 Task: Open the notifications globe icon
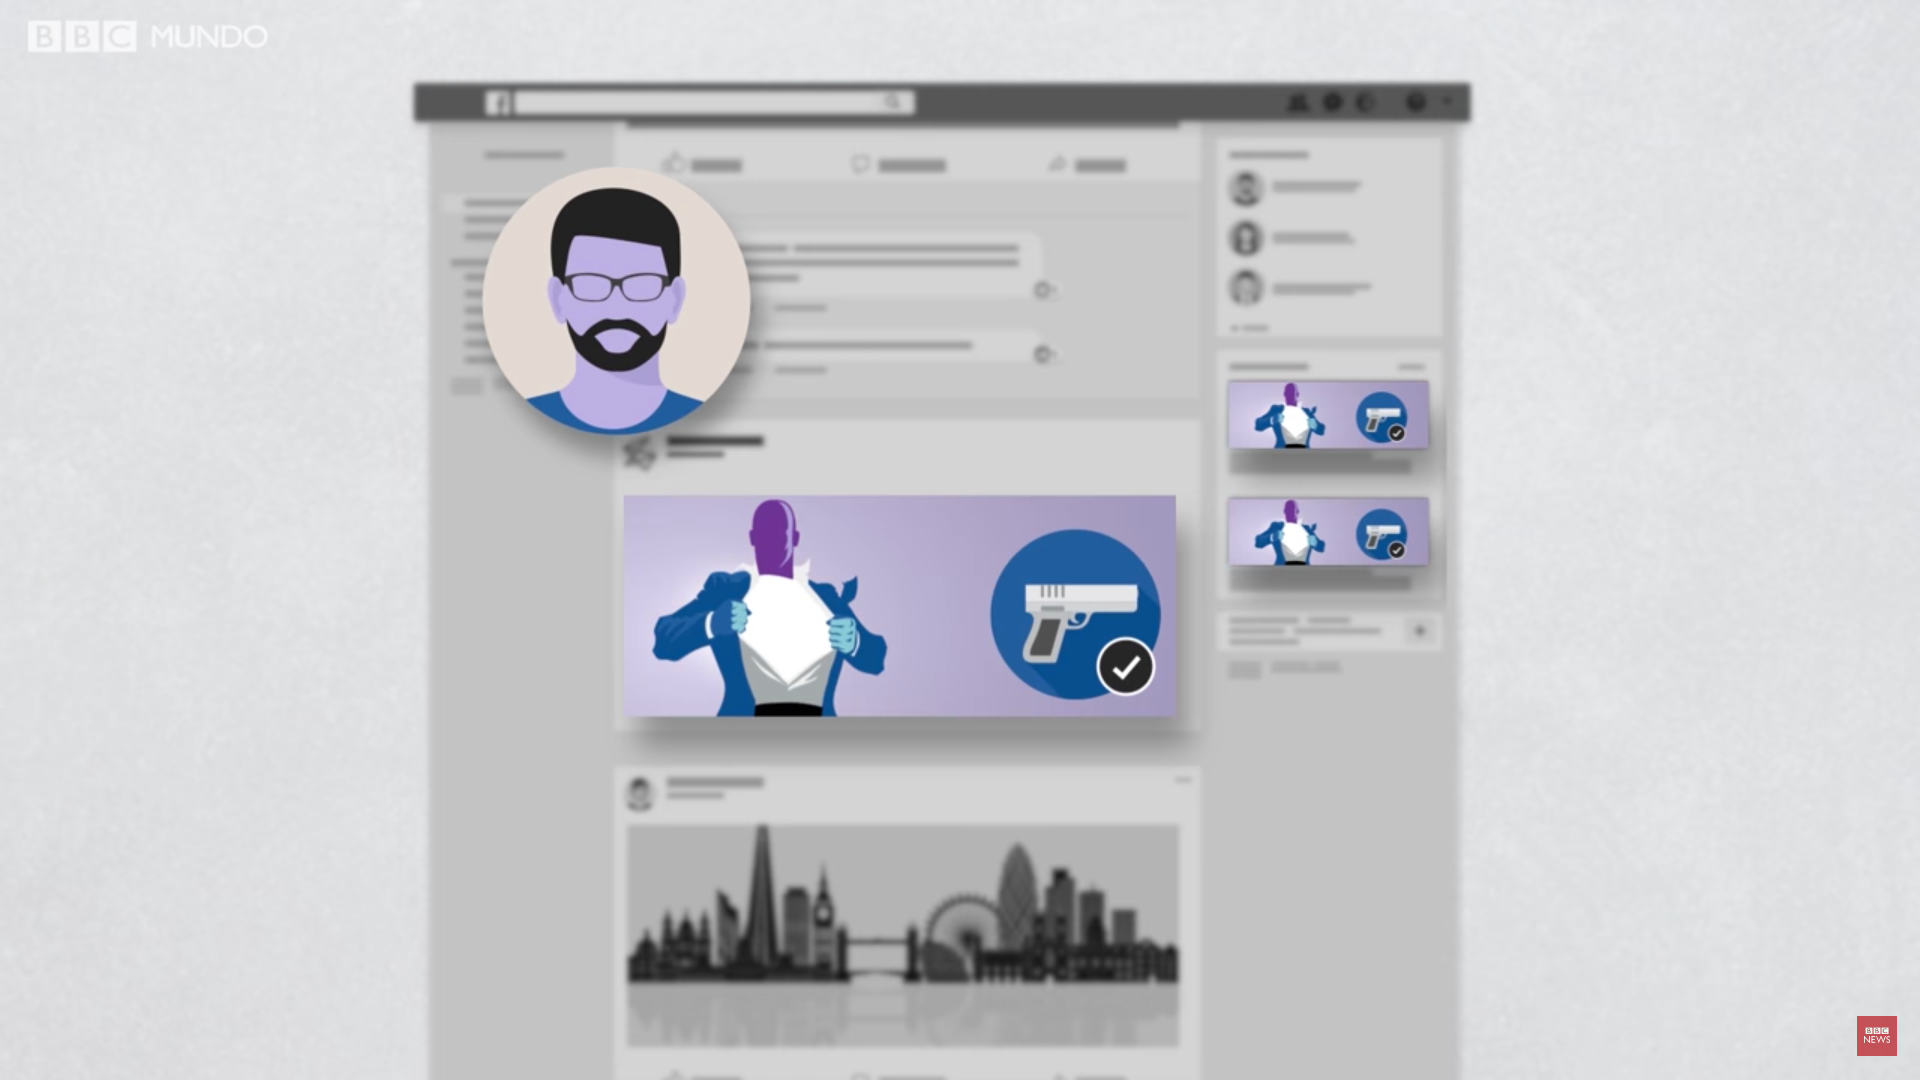pos(1365,102)
